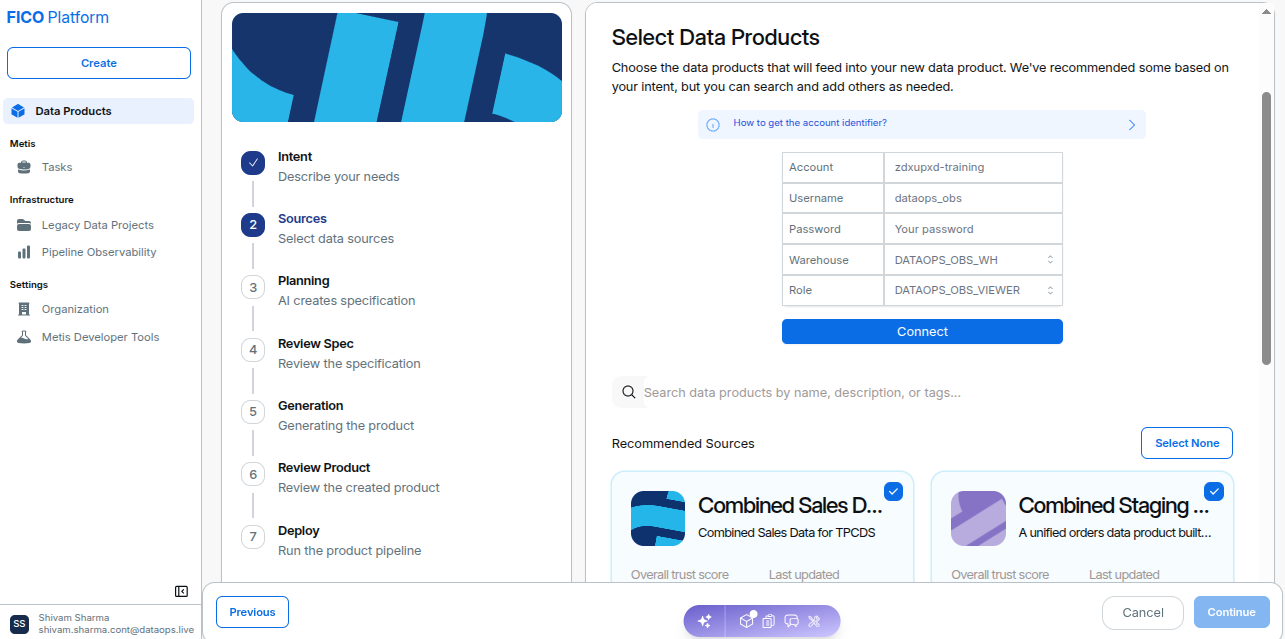The image size is (1285, 639).
Task: Click the Organization building icon
Action: 23,309
